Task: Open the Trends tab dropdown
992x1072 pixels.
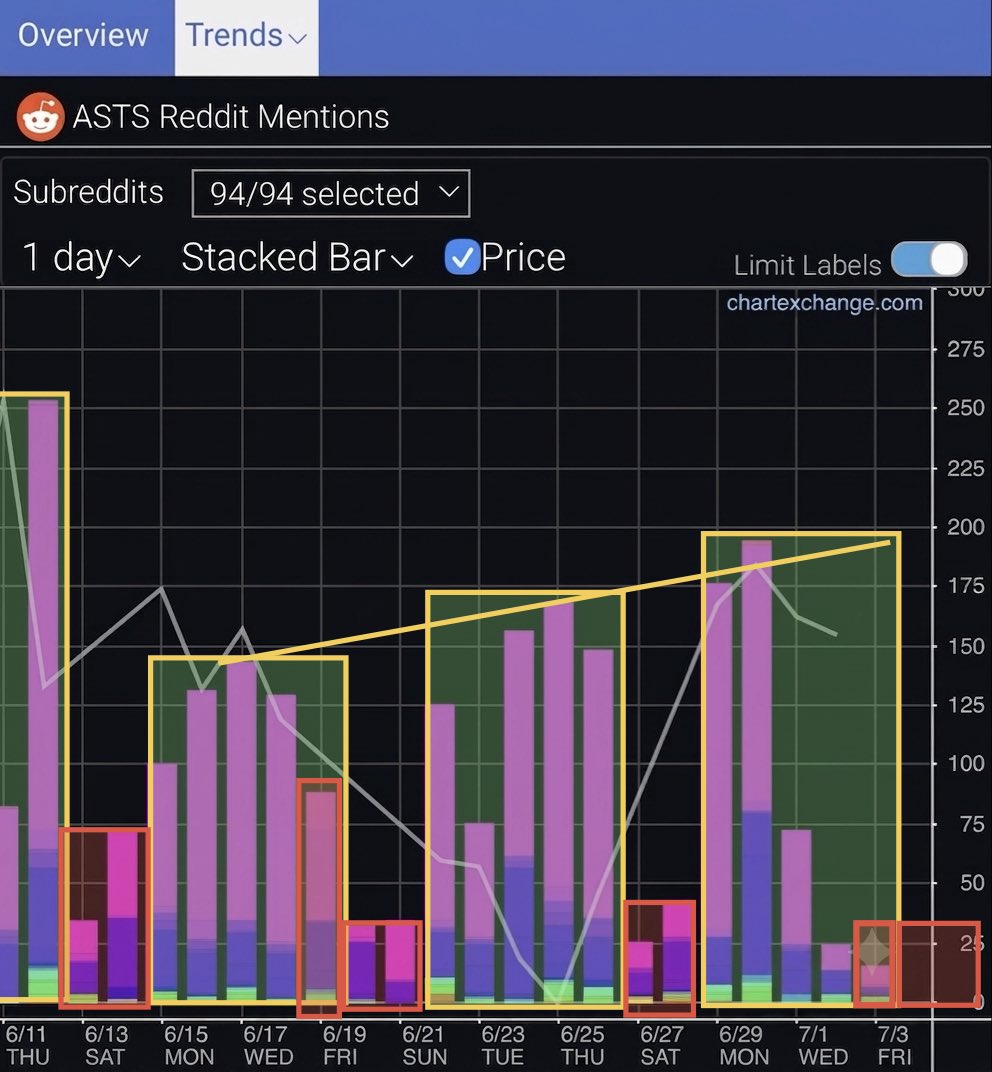Action: tap(246, 36)
